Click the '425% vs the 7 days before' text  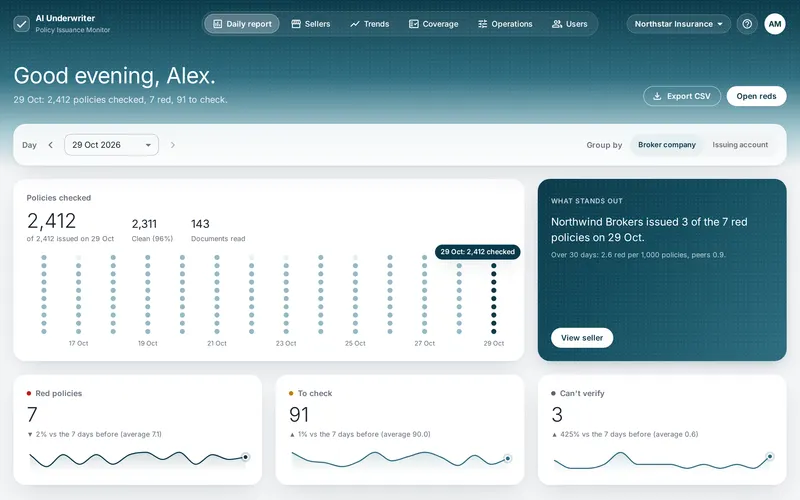pos(629,434)
